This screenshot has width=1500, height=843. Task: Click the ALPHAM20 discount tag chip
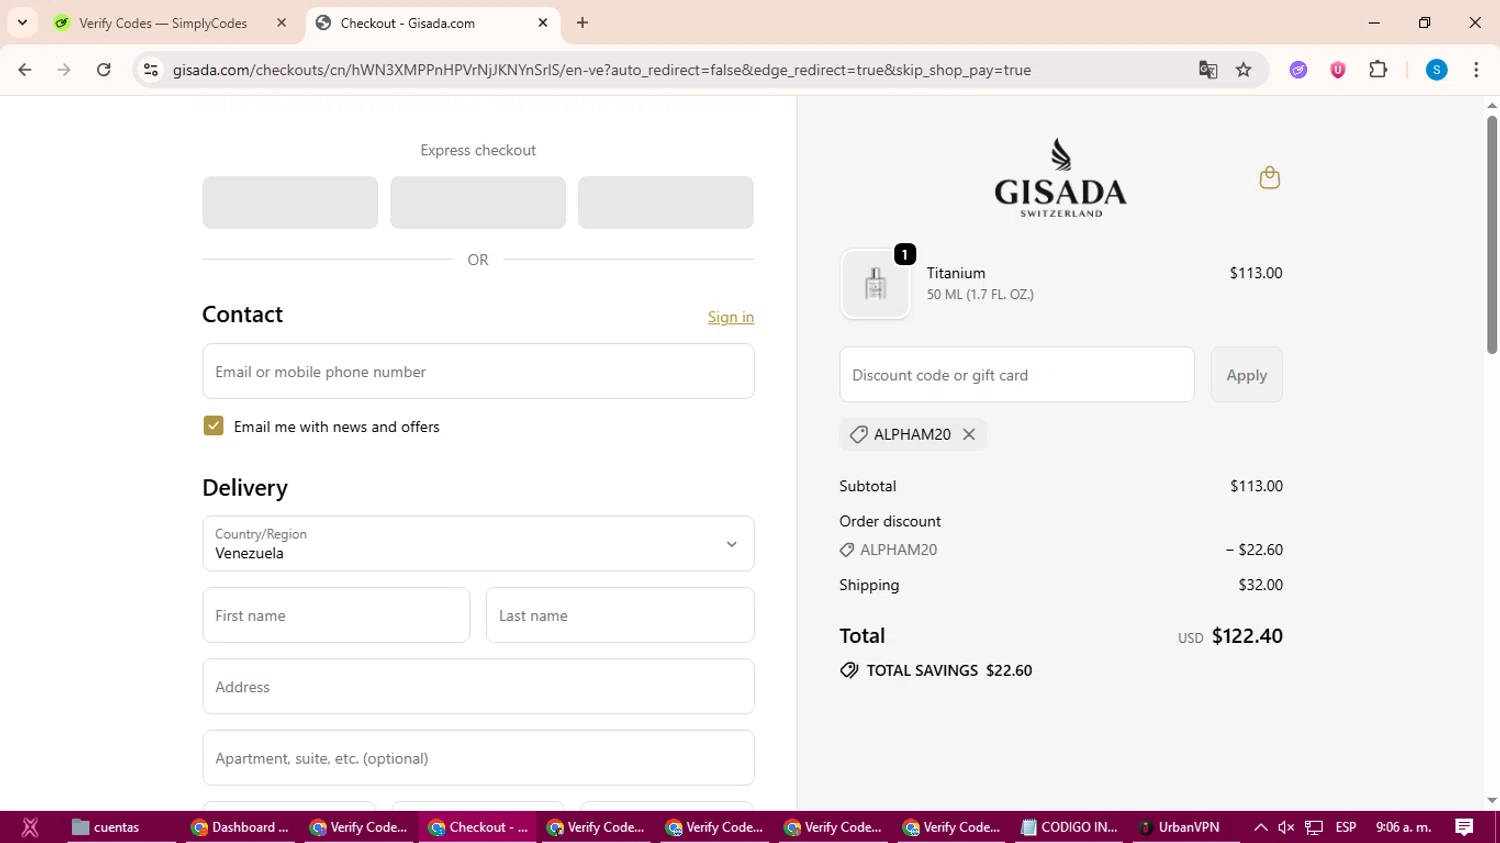912,434
